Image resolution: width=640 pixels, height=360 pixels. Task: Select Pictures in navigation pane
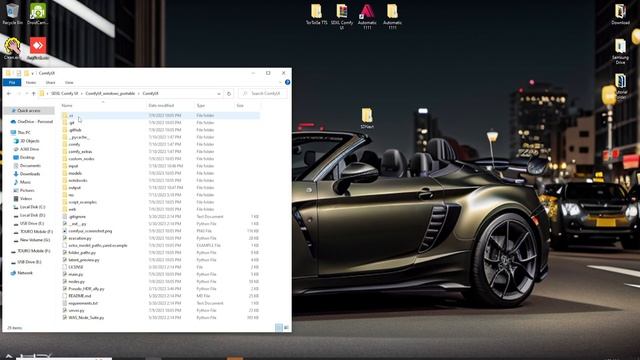click(x=27, y=191)
